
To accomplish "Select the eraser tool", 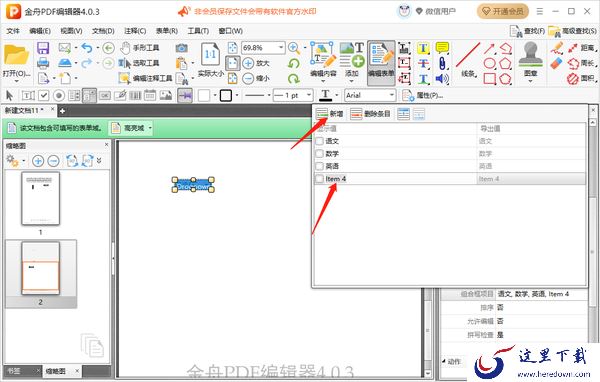I will [x=556, y=64].
